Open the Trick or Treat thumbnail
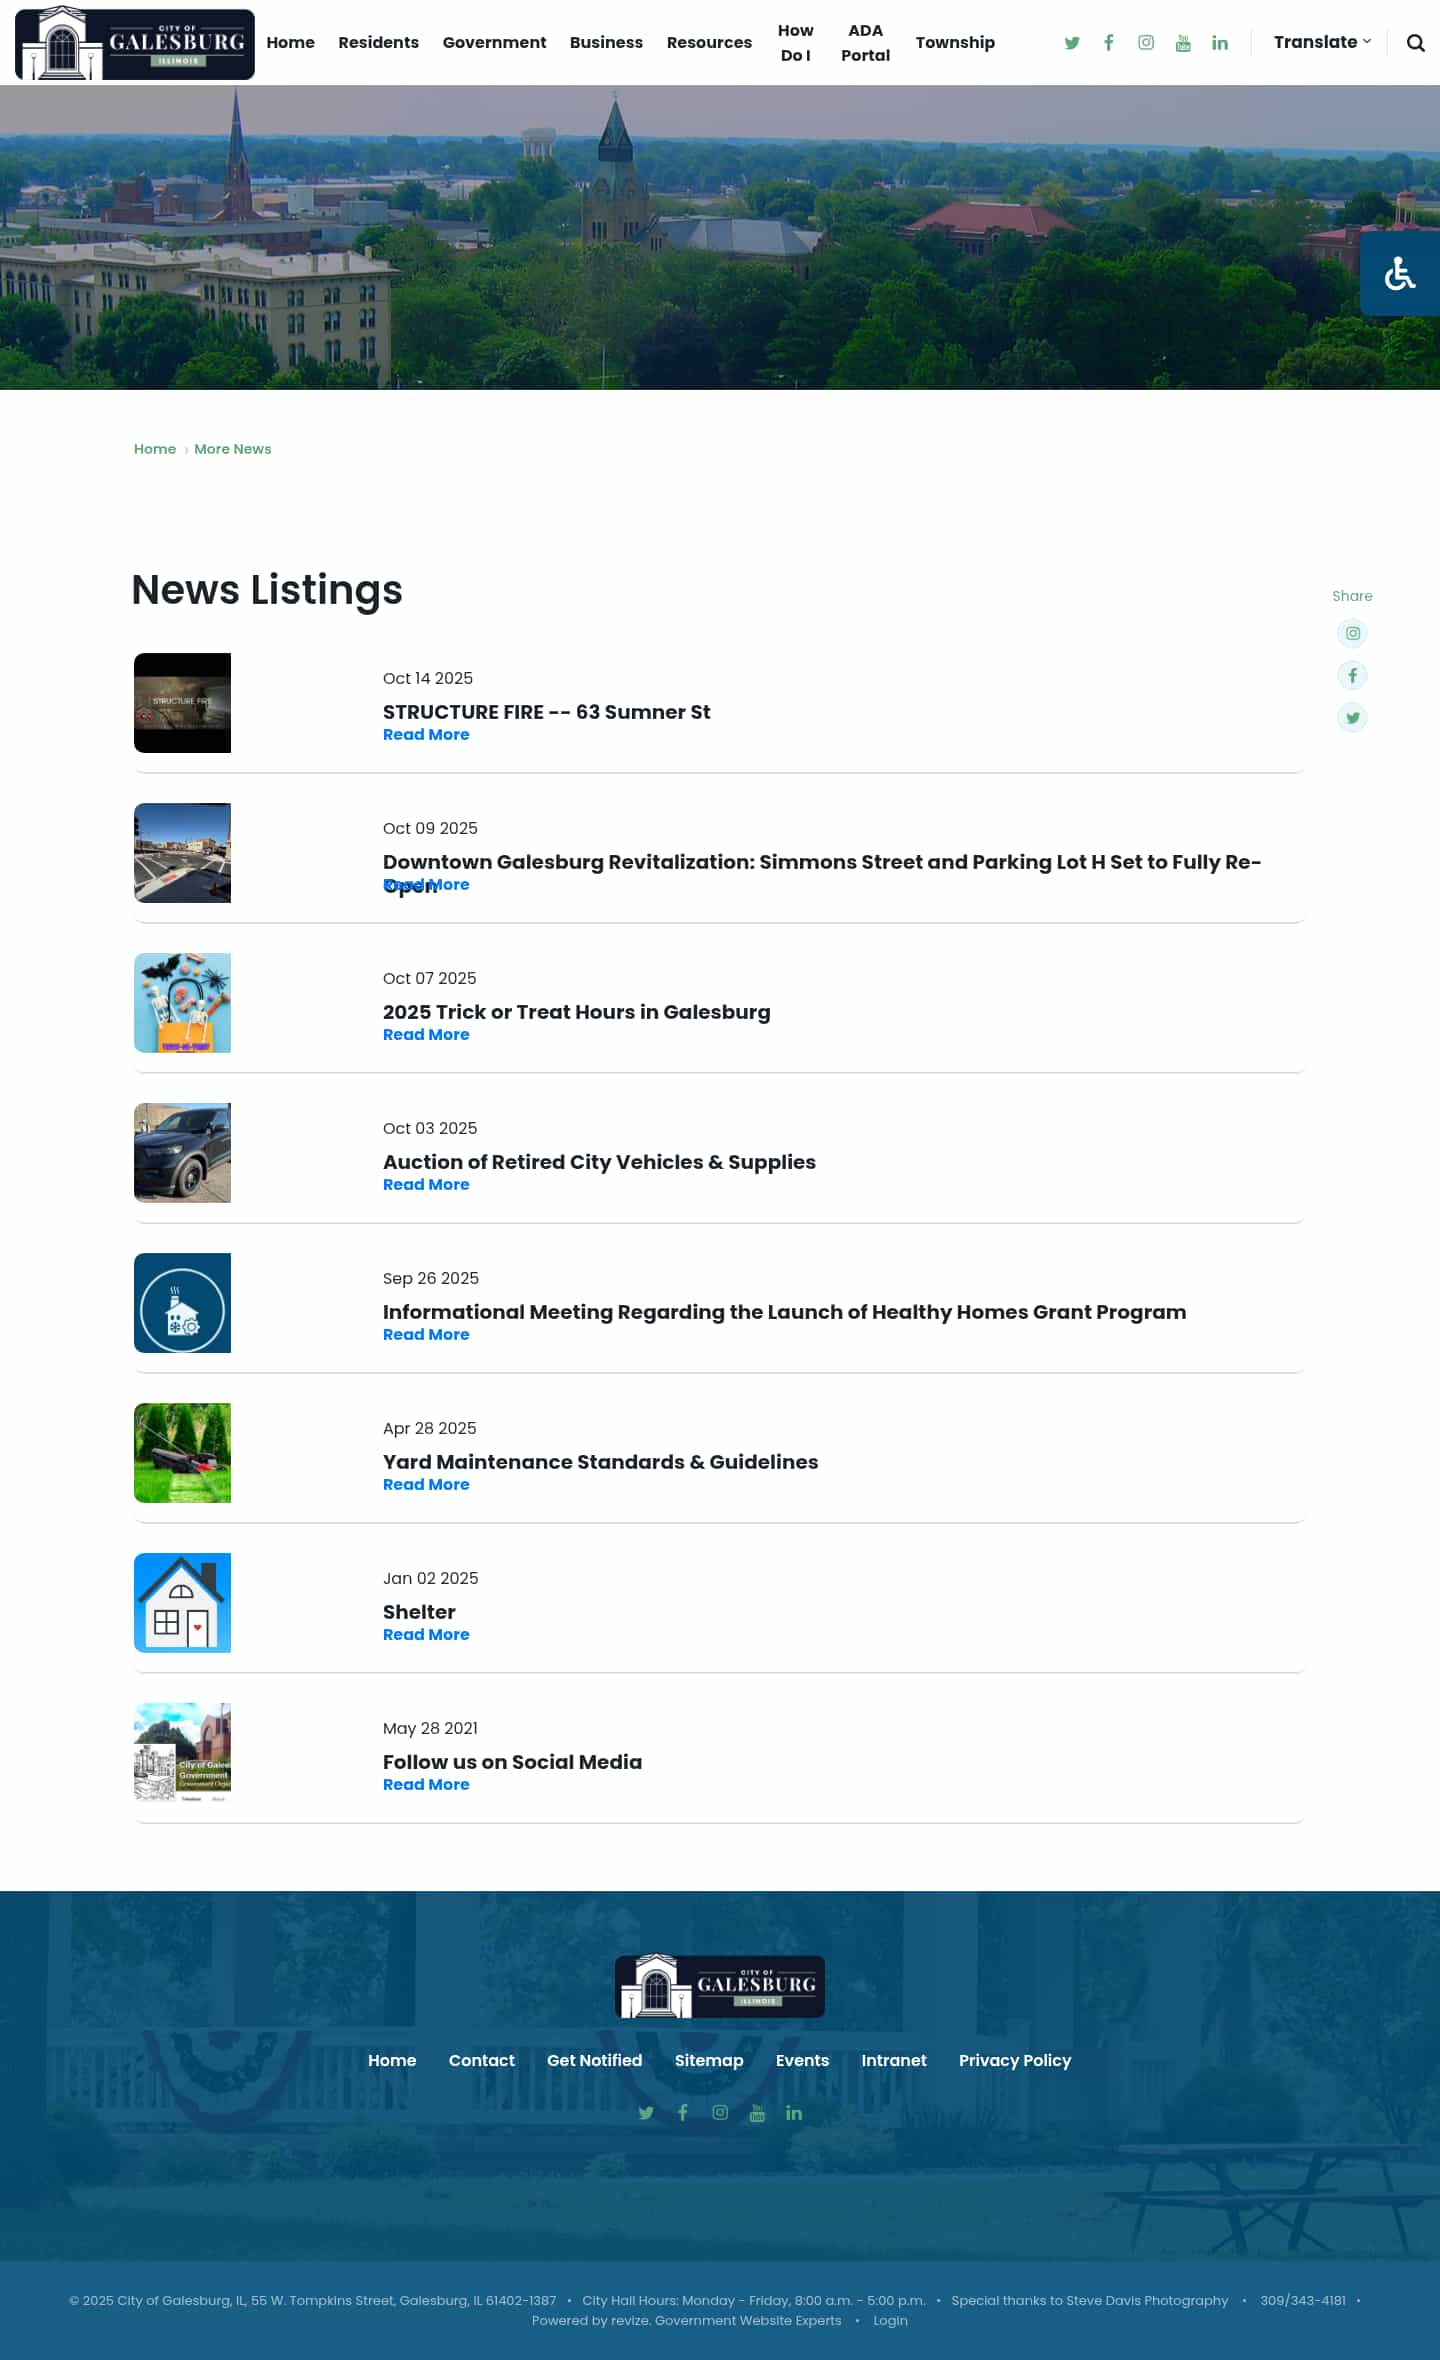Screen dimensions: 1440x2360 point(182,1003)
